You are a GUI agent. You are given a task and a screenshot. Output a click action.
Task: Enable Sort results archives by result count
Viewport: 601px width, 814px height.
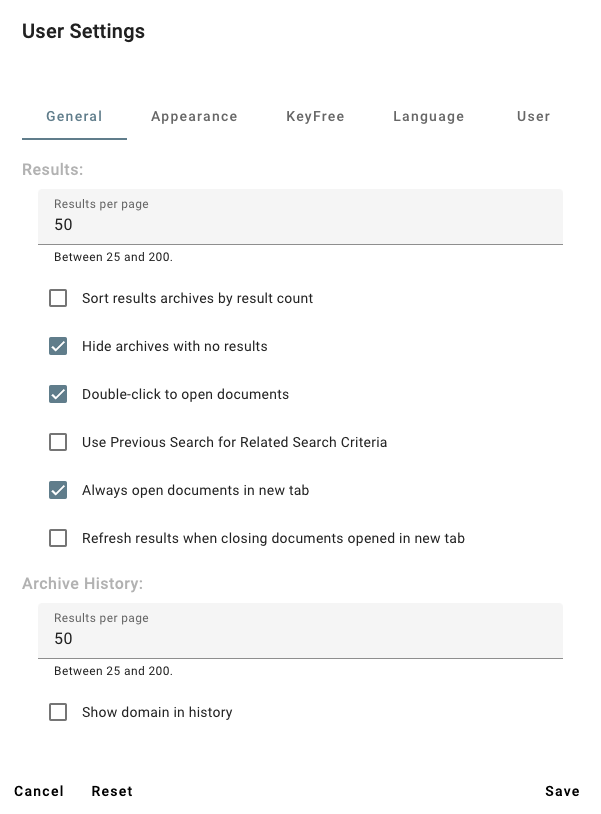tap(59, 298)
